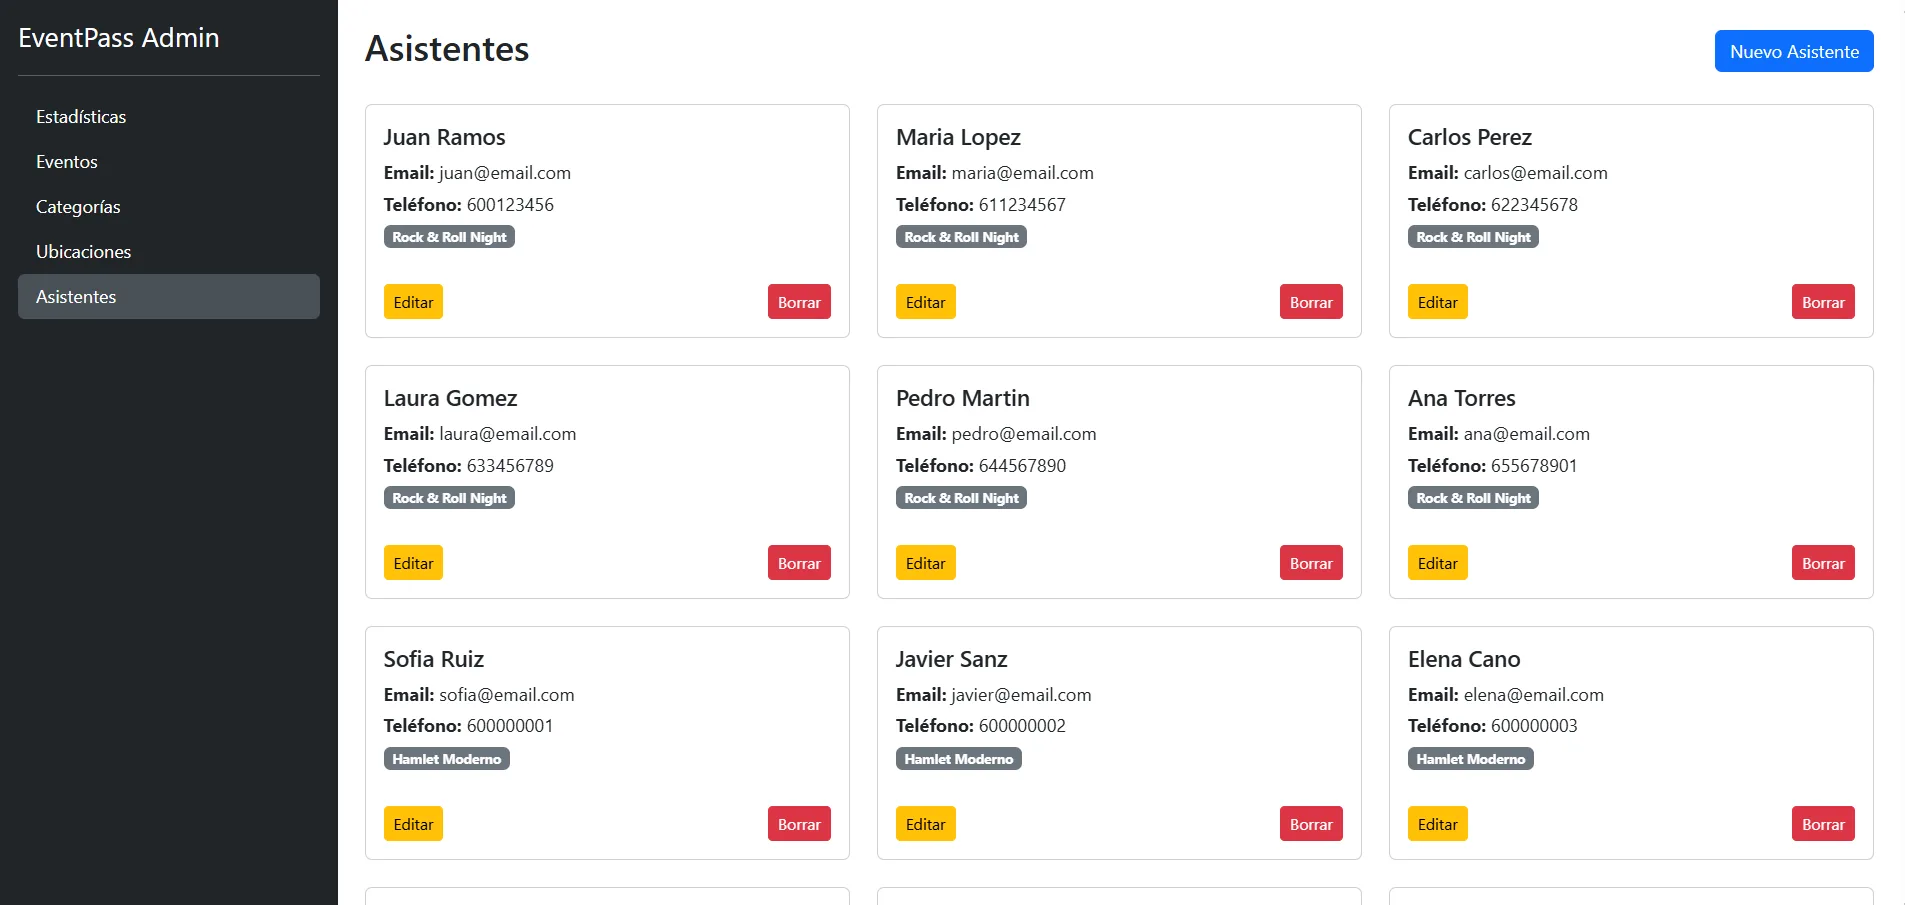
Task: Delete the Juan Ramos attendee
Action: (799, 302)
